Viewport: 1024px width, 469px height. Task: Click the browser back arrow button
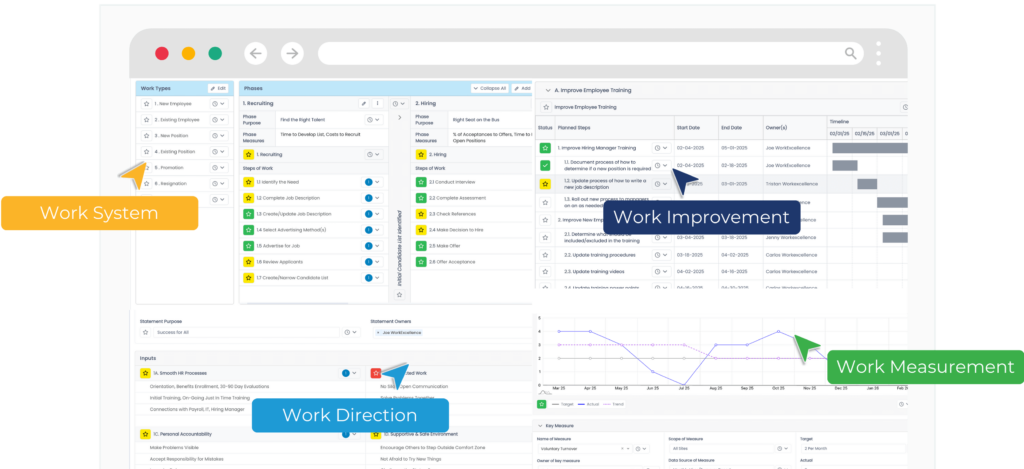coord(256,54)
